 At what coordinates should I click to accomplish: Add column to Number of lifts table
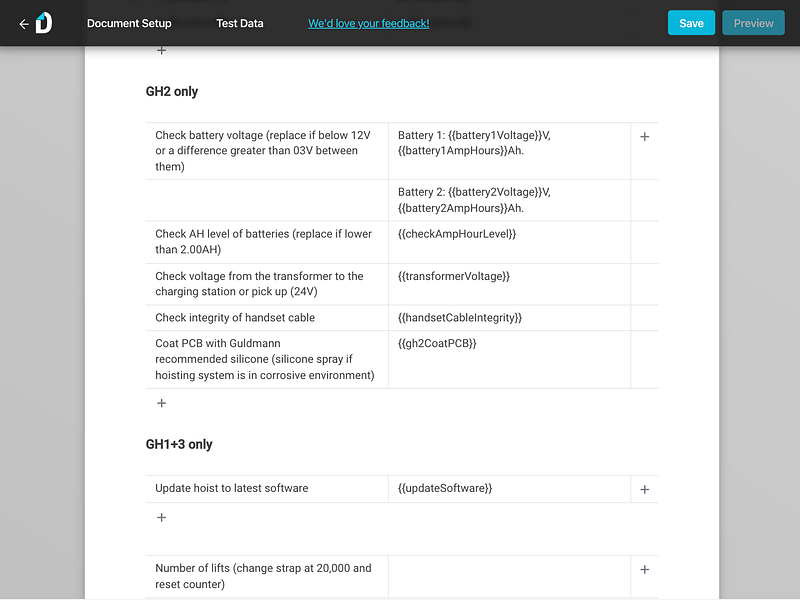pos(644,569)
